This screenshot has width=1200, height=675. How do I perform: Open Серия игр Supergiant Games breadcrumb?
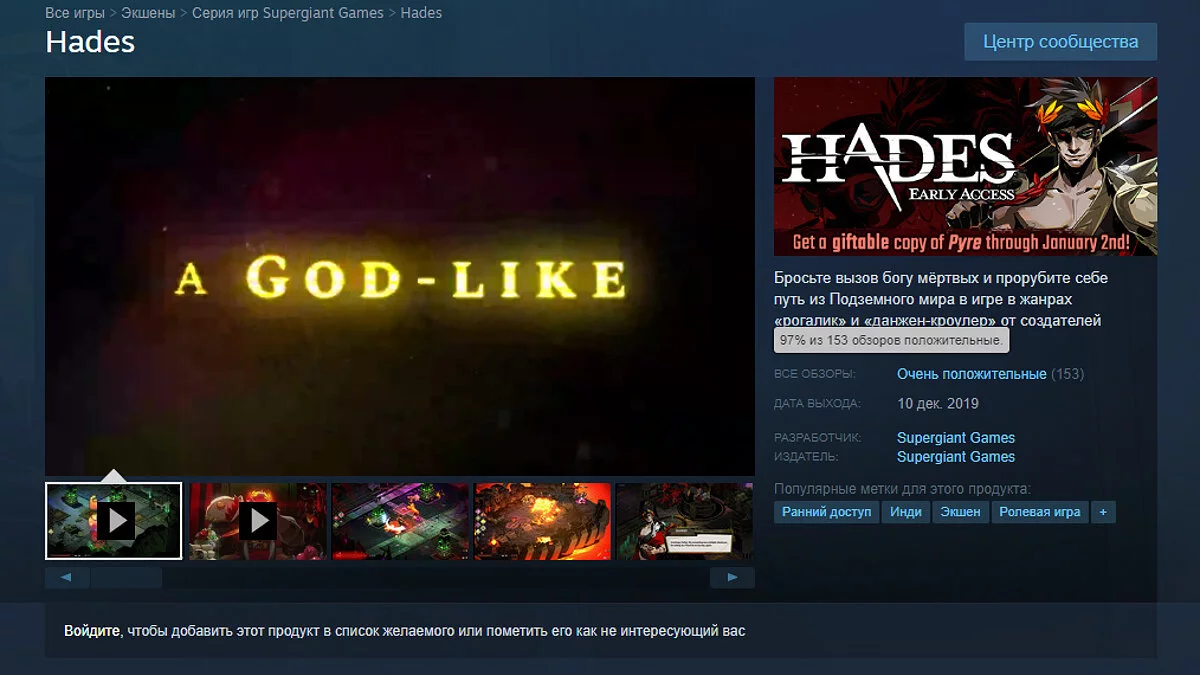(288, 13)
